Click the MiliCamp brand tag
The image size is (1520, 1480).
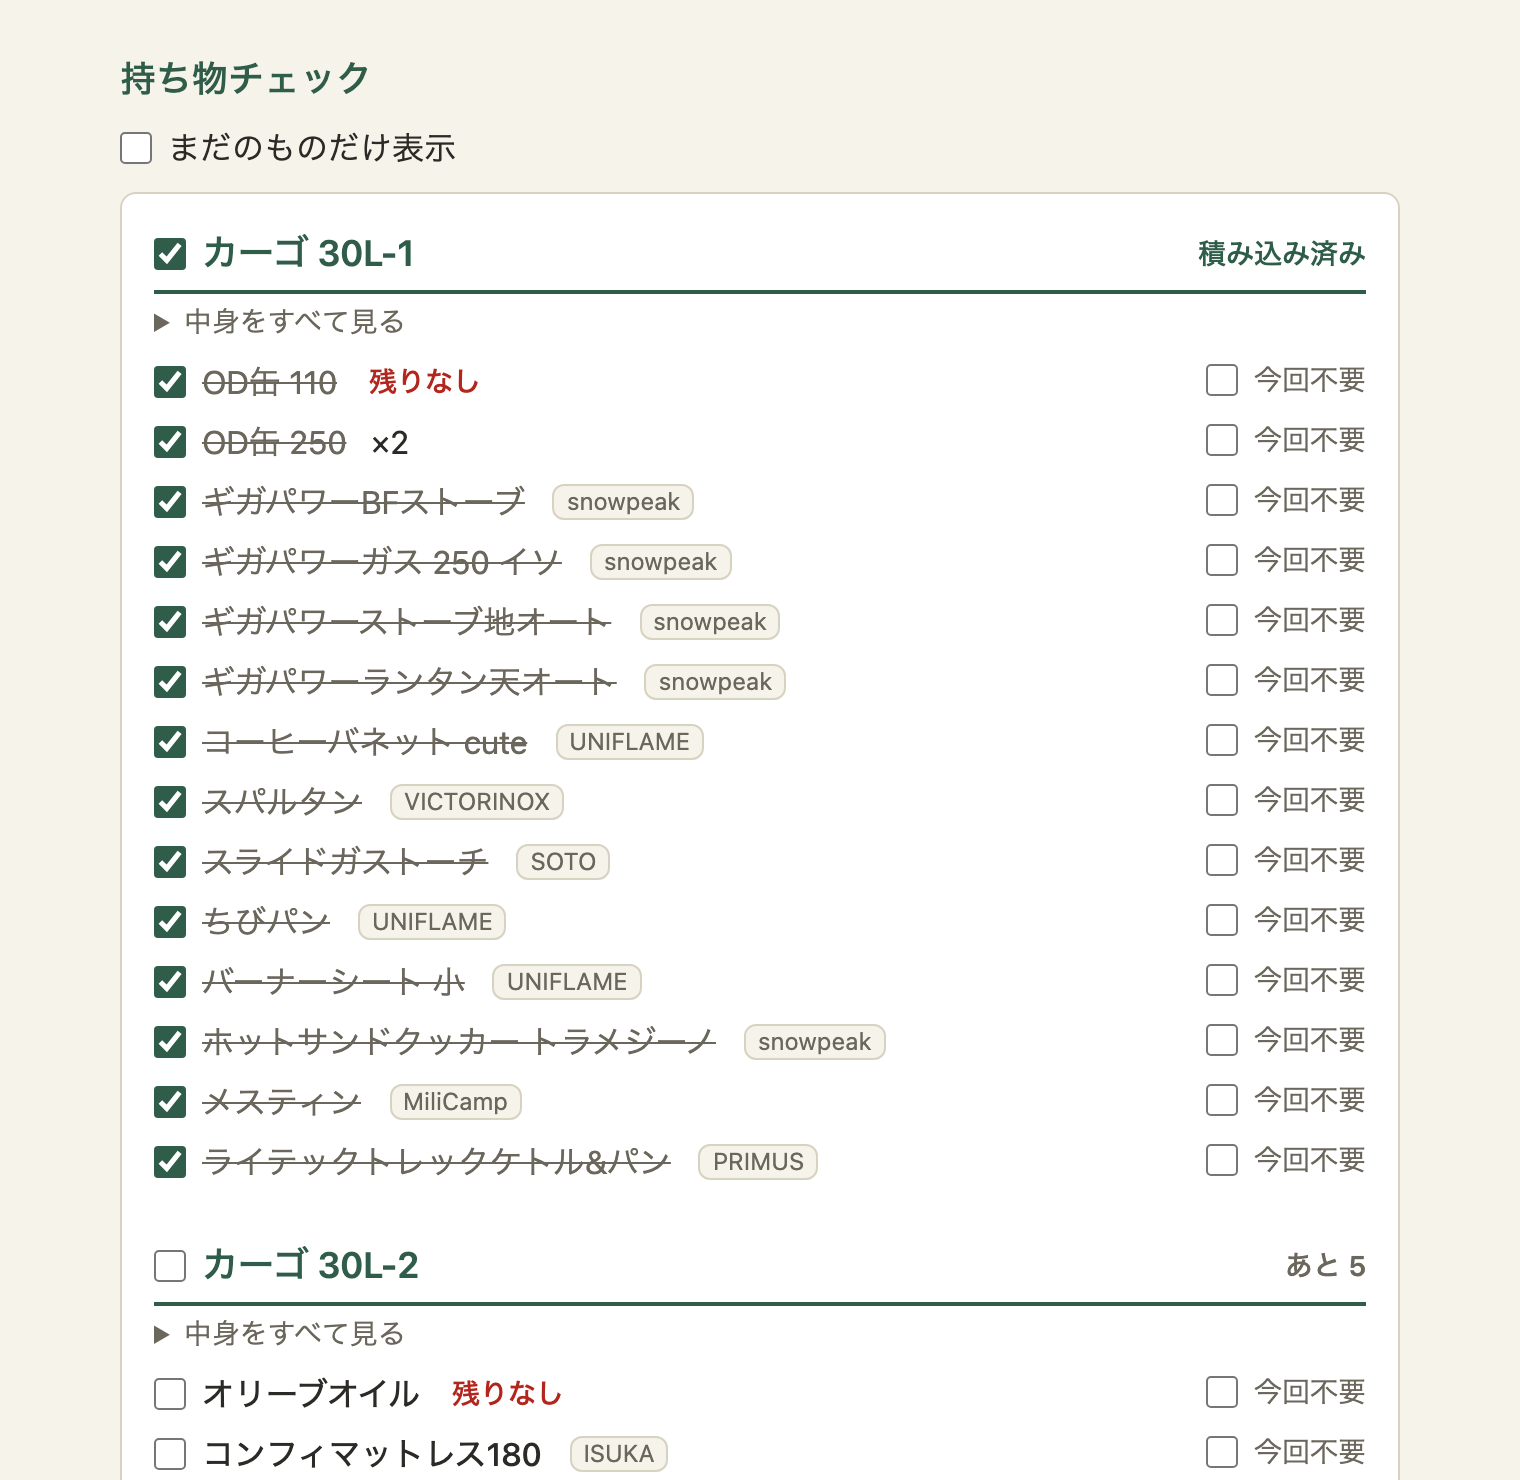pyautogui.click(x=455, y=1102)
